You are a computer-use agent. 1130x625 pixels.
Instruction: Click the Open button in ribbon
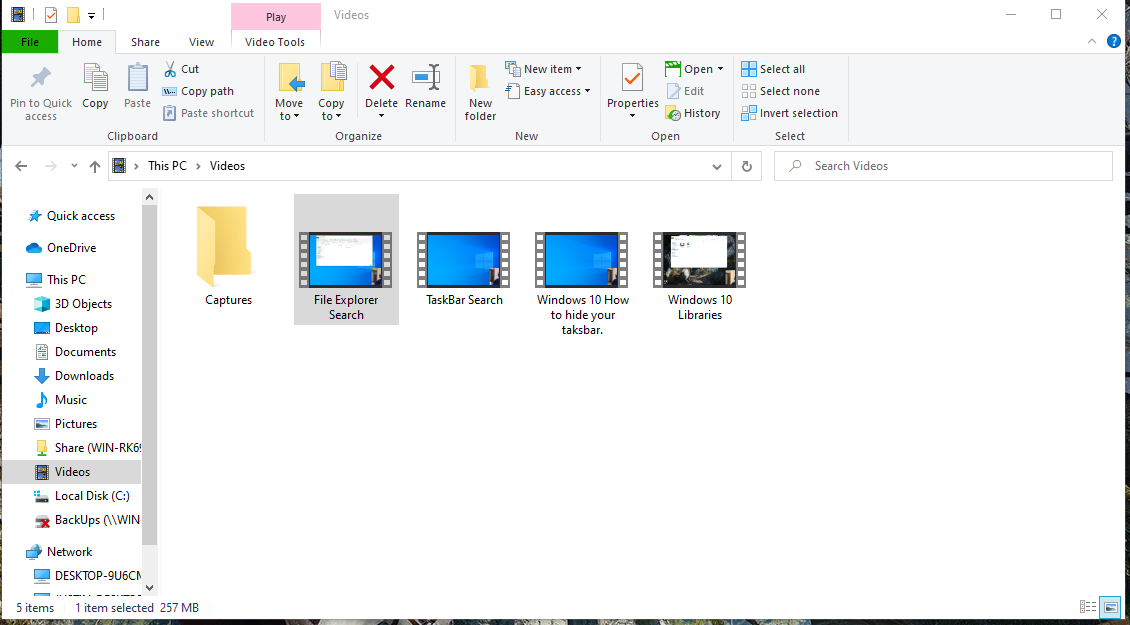(x=689, y=69)
